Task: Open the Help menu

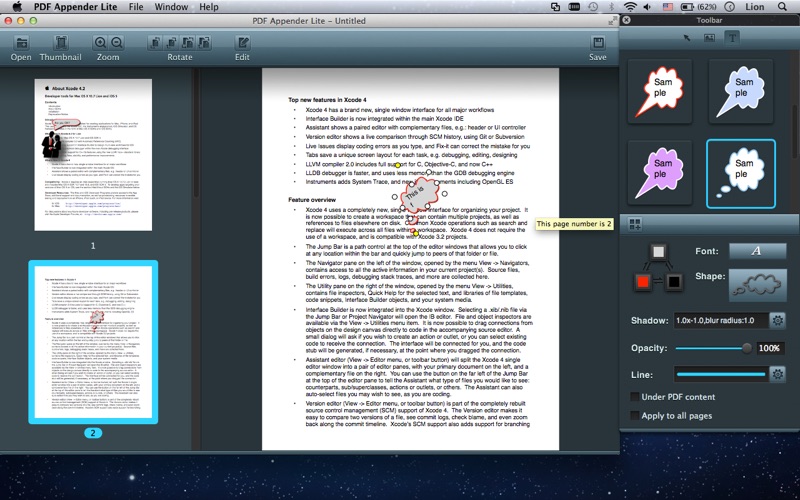Action: [x=209, y=7]
